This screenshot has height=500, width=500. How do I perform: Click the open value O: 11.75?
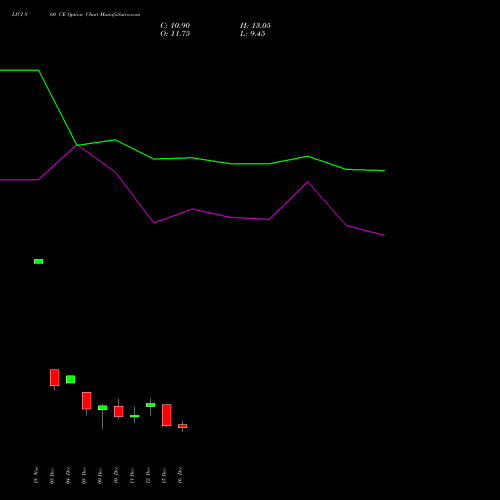click(175, 34)
